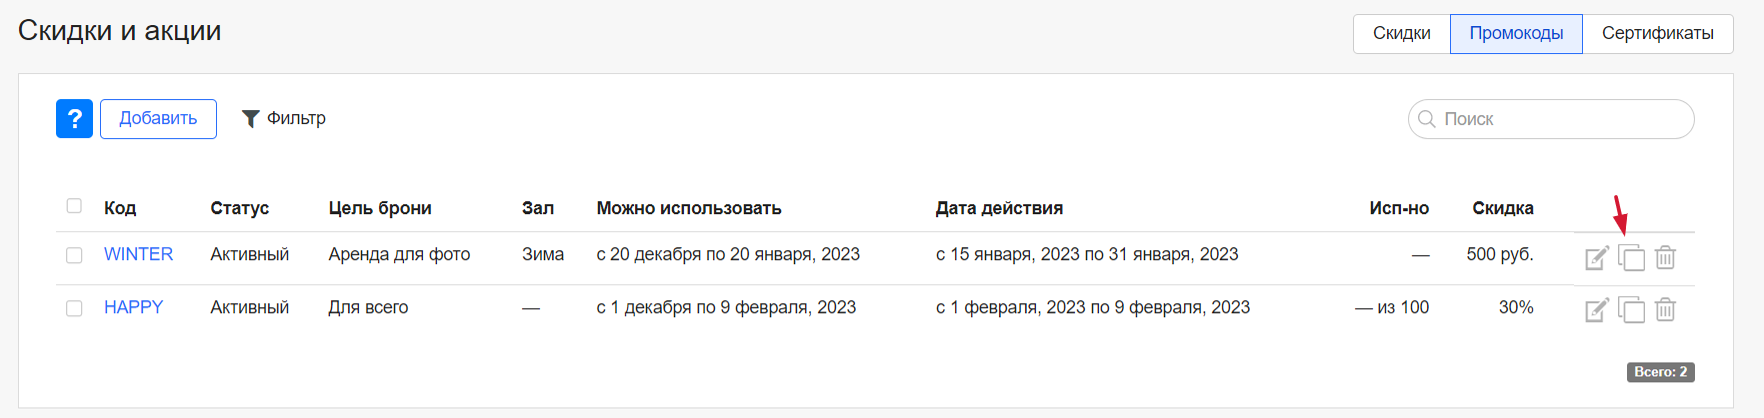Focus the Поиск search field
The image size is (1764, 418).
click(1551, 119)
